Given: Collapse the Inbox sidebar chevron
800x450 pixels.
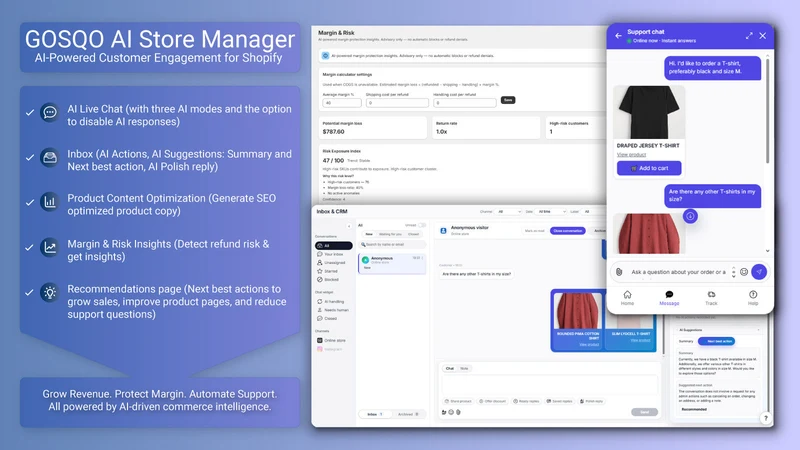Looking at the screenshot, I should pyautogui.click(x=349, y=226).
